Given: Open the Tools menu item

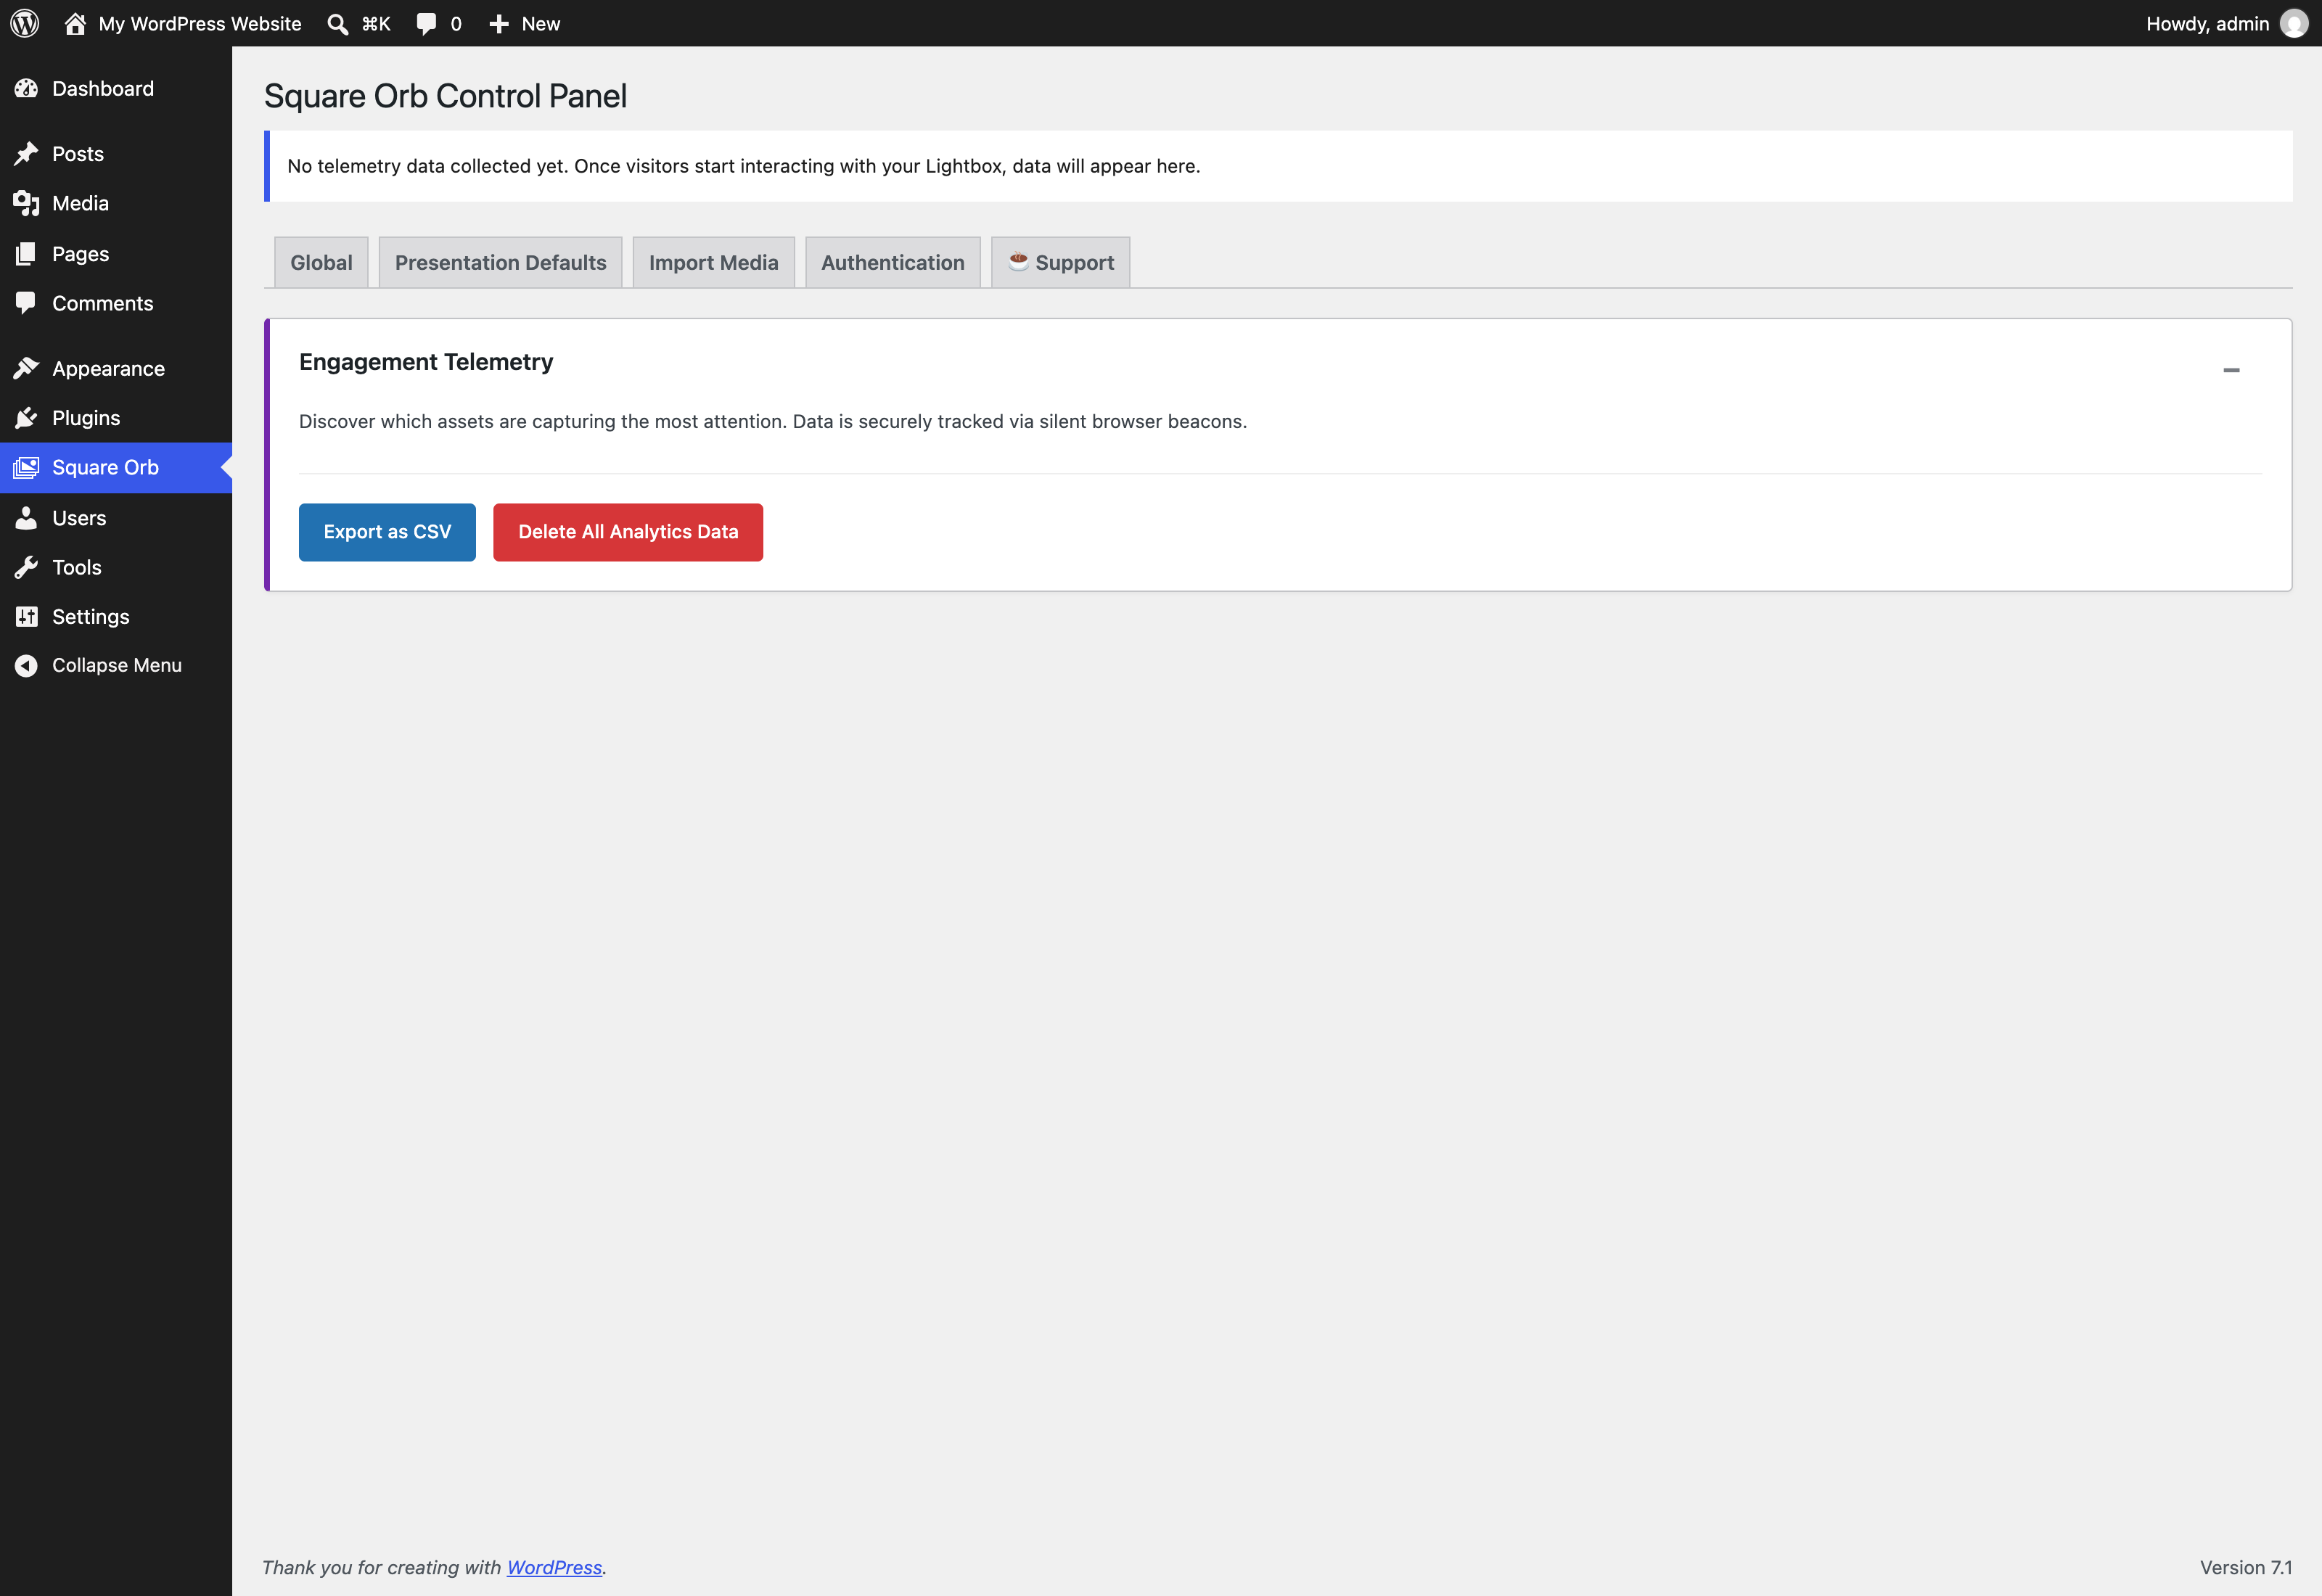Looking at the screenshot, I should tap(116, 567).
